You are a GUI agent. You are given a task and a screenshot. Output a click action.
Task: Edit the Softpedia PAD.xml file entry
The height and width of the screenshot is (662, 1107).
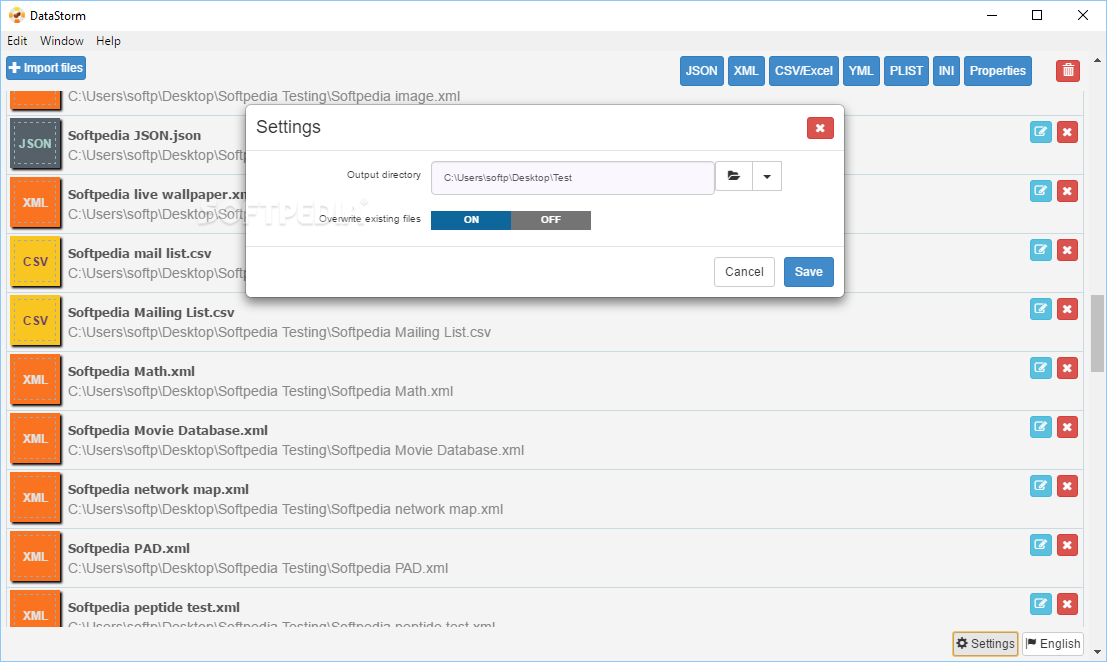1041,545
